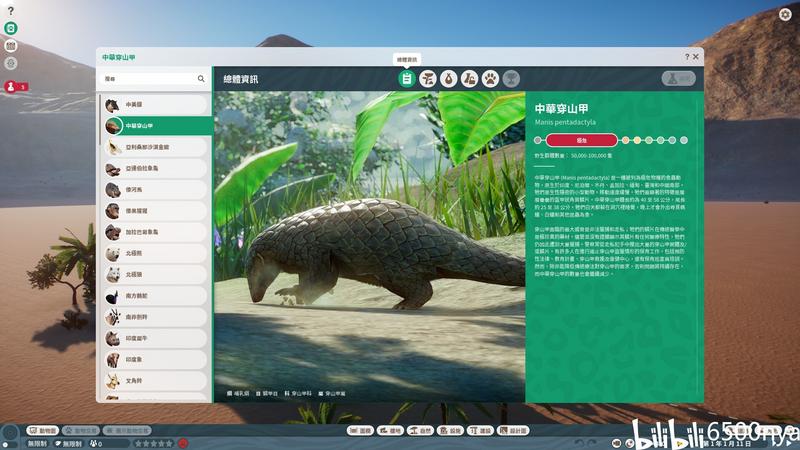Open the 自然 nature build menu
The image size is (800, 450).
[x=420, y=431]
